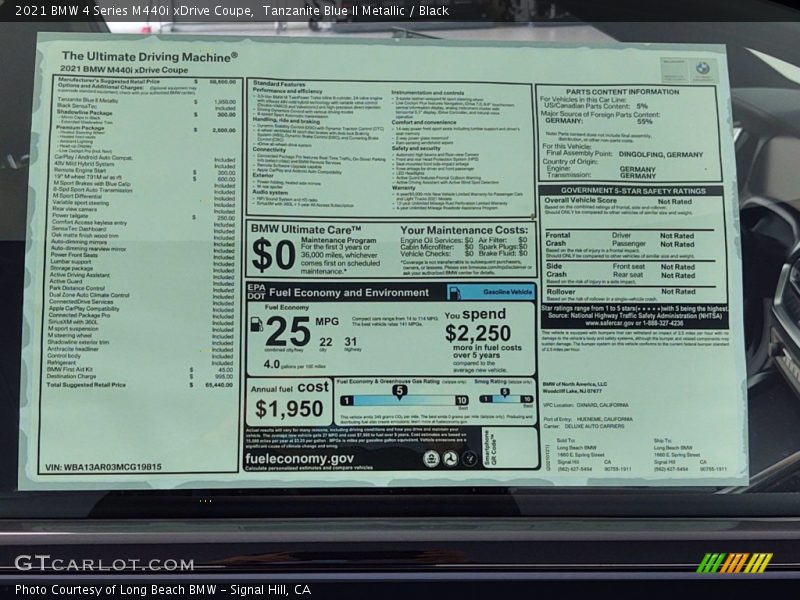
Task: Click the 'Safety and security' subheading
Action: click(x=416, y=148)
